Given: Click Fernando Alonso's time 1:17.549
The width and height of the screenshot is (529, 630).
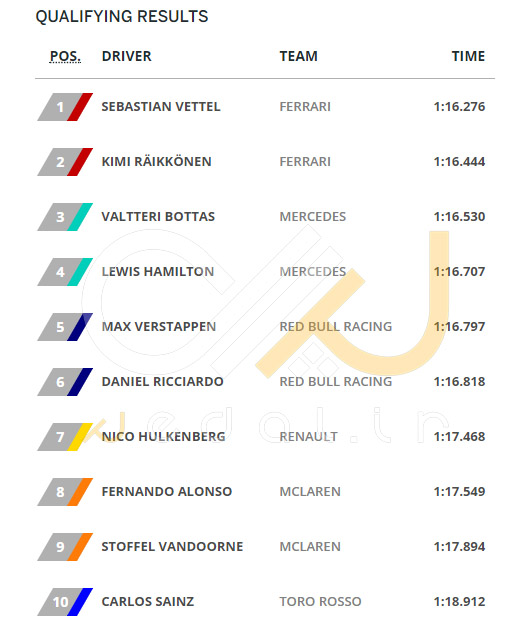Looking at the screenshot, I should 460,492.
